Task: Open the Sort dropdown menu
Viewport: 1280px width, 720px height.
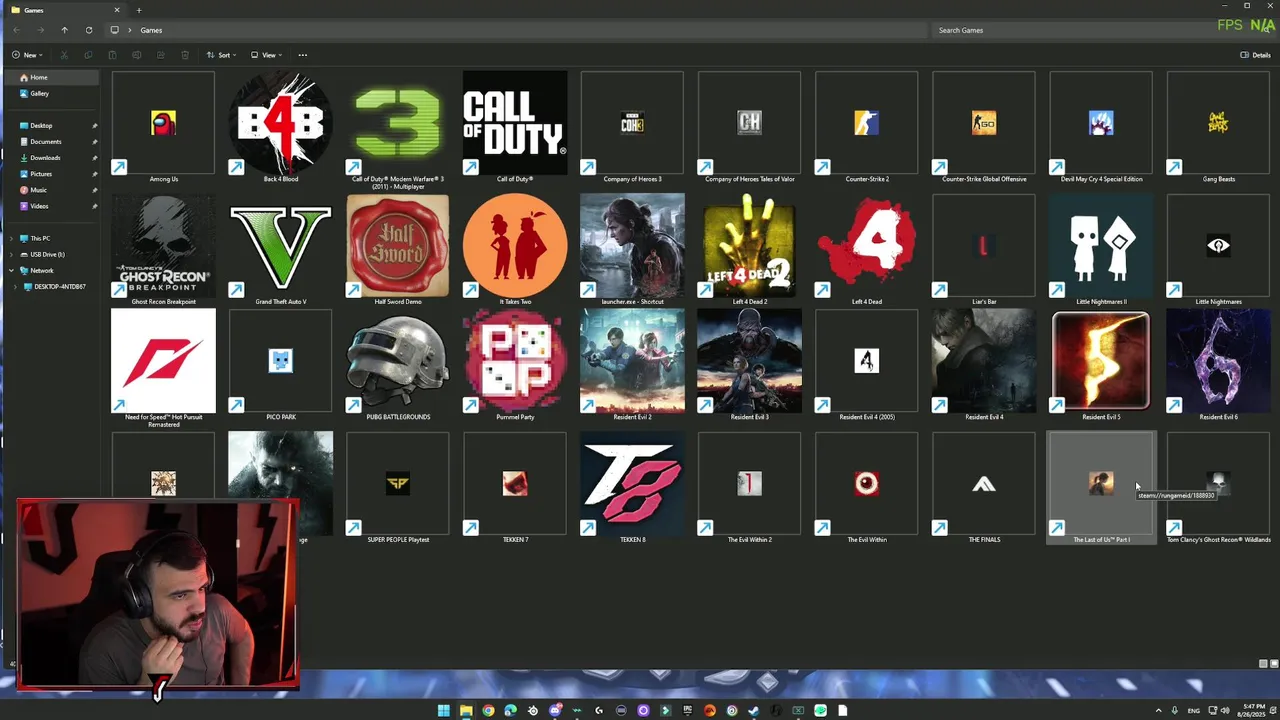Action: click(220, 55)
